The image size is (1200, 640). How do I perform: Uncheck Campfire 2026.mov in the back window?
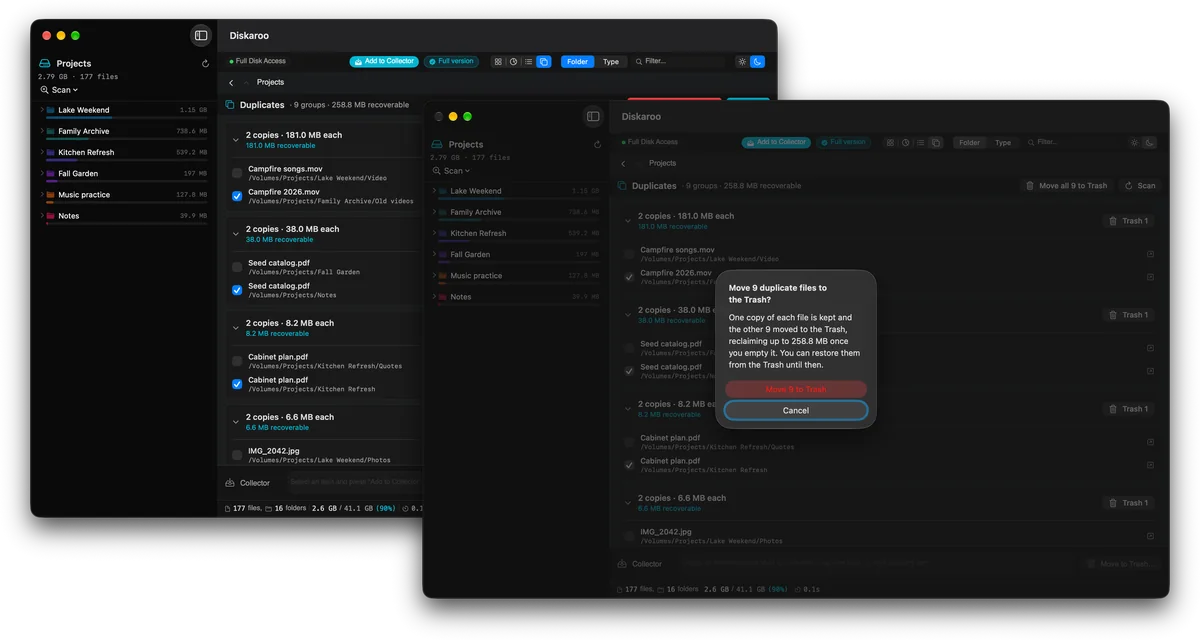click(x=237, y=196)
